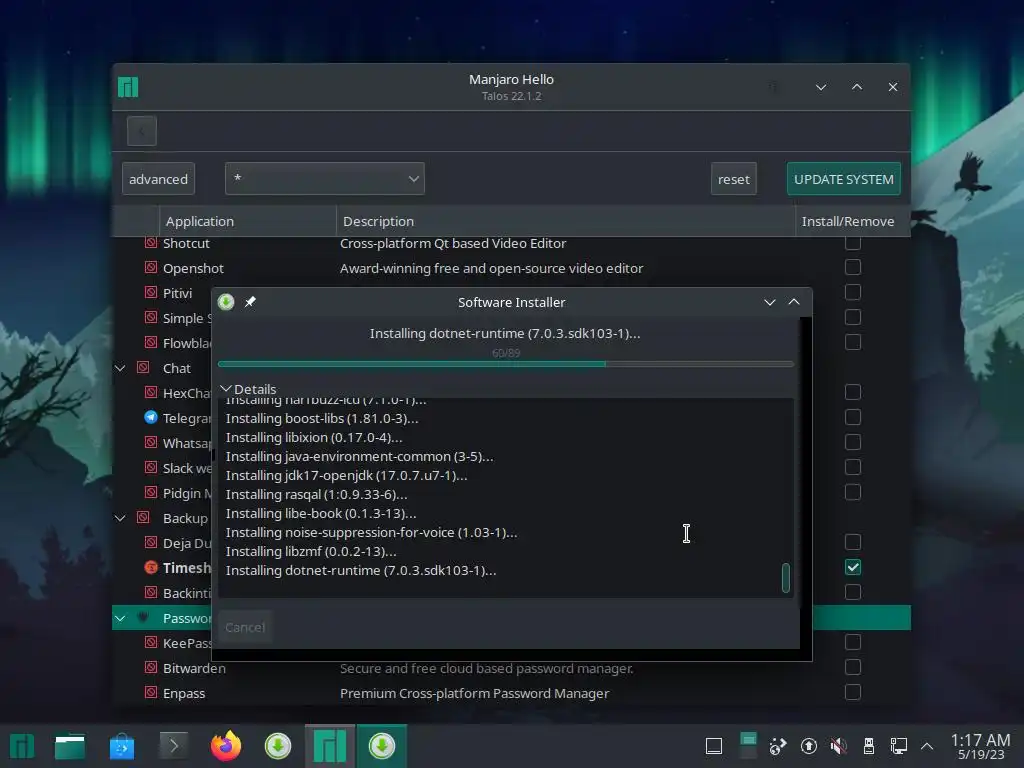Click the installation progress bar
Screen dimensions: 1024x768
[505, 364]
